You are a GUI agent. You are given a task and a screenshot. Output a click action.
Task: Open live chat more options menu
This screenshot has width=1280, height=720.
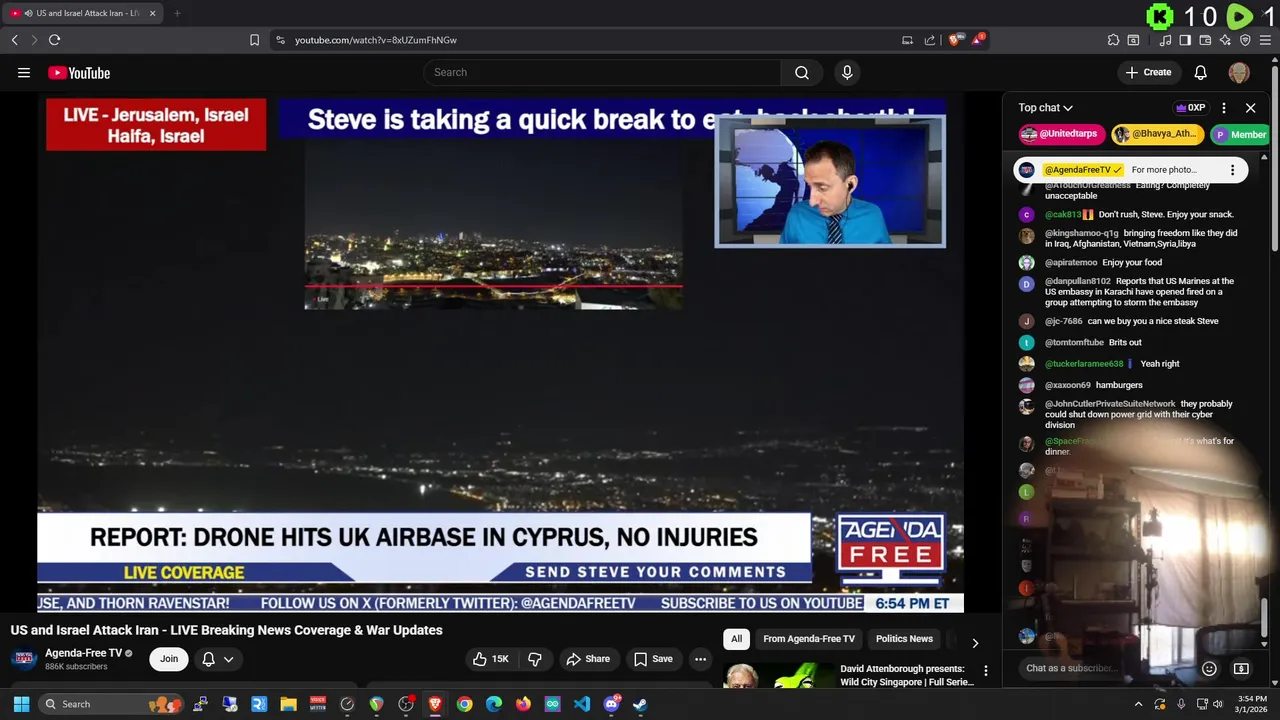pyautogui.click(x=1223, y=108)
